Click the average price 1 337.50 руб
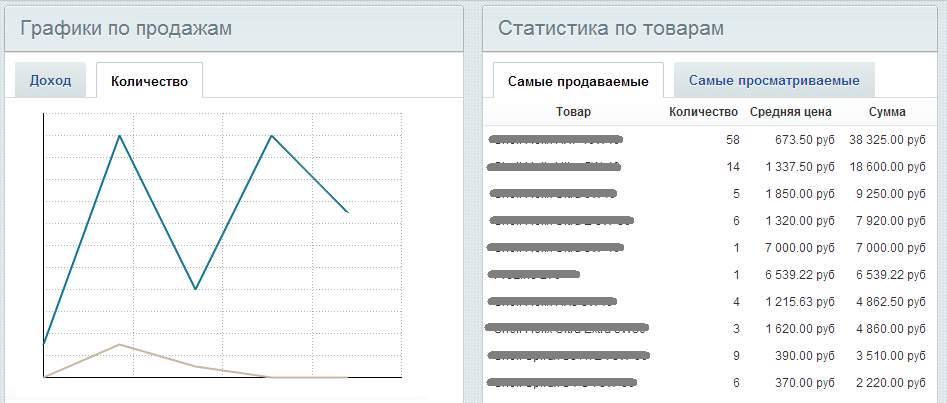The width and height of the screenshot is (947, 403). coord(800,167)
